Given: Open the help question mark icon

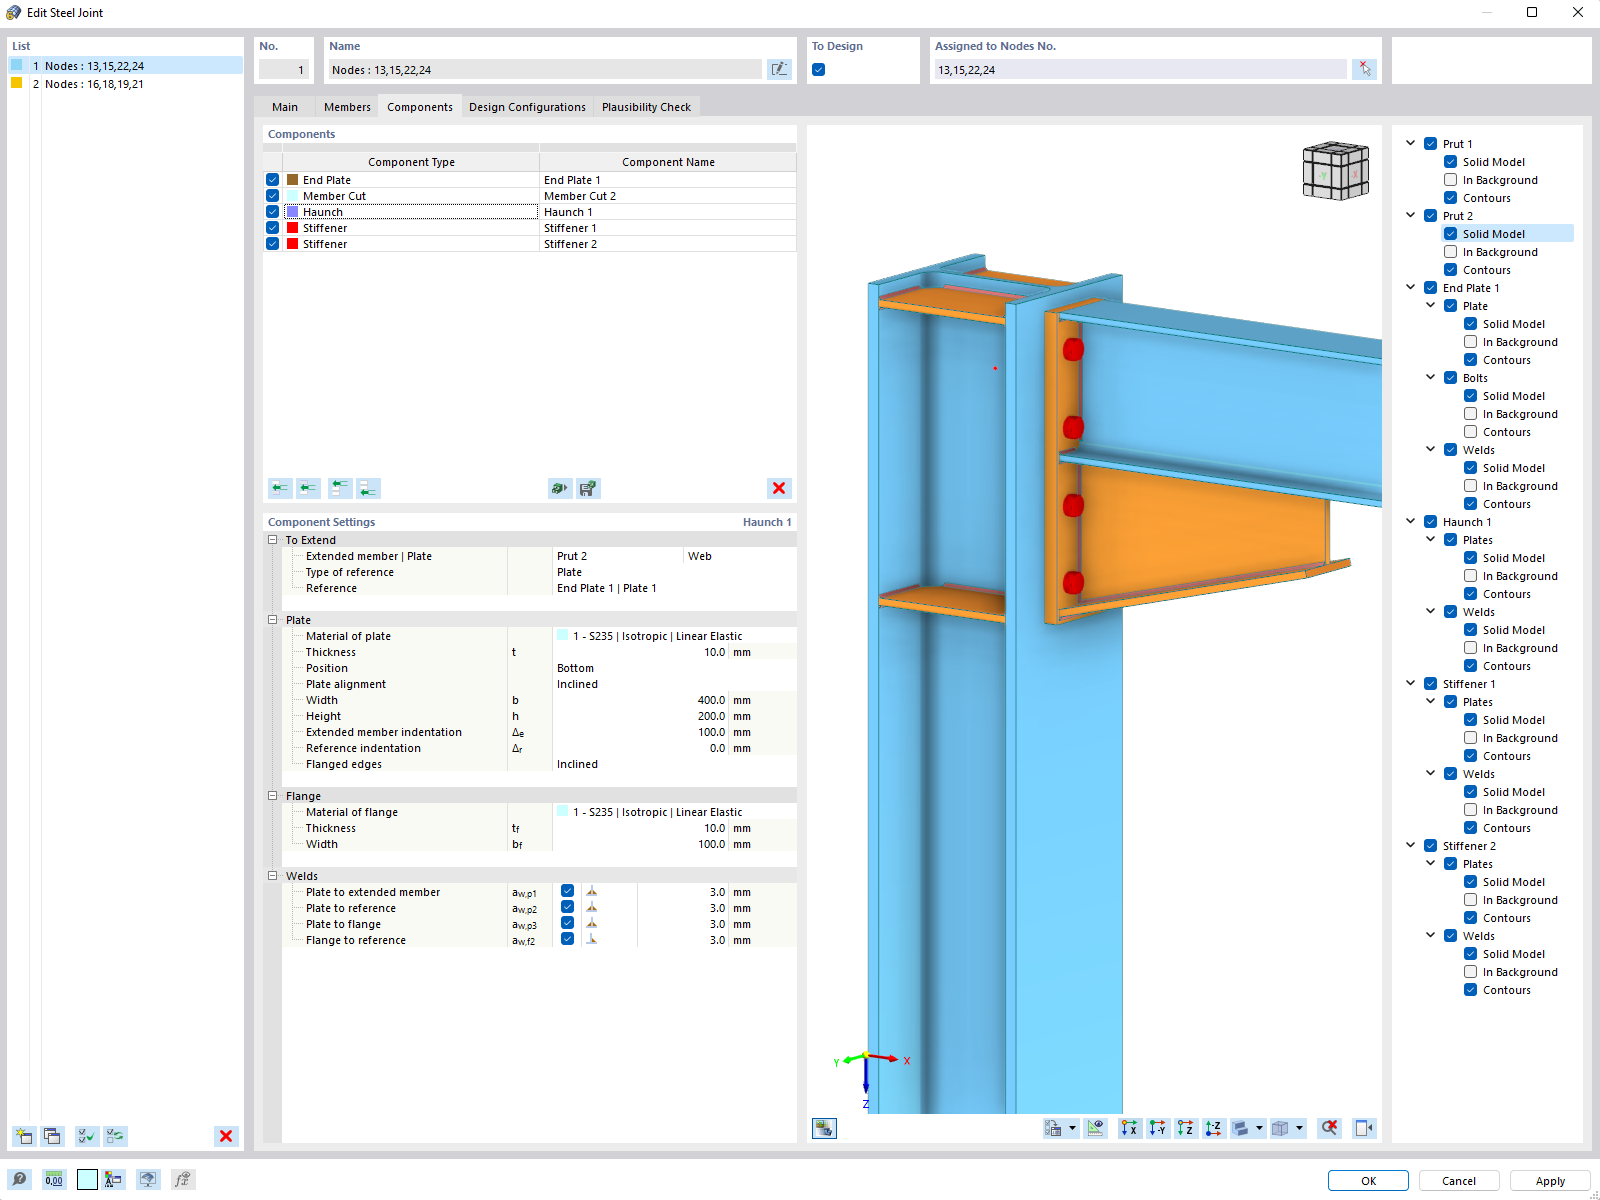Looking at the screenshot, I should pyautogui.click(x=20, y=1179).
